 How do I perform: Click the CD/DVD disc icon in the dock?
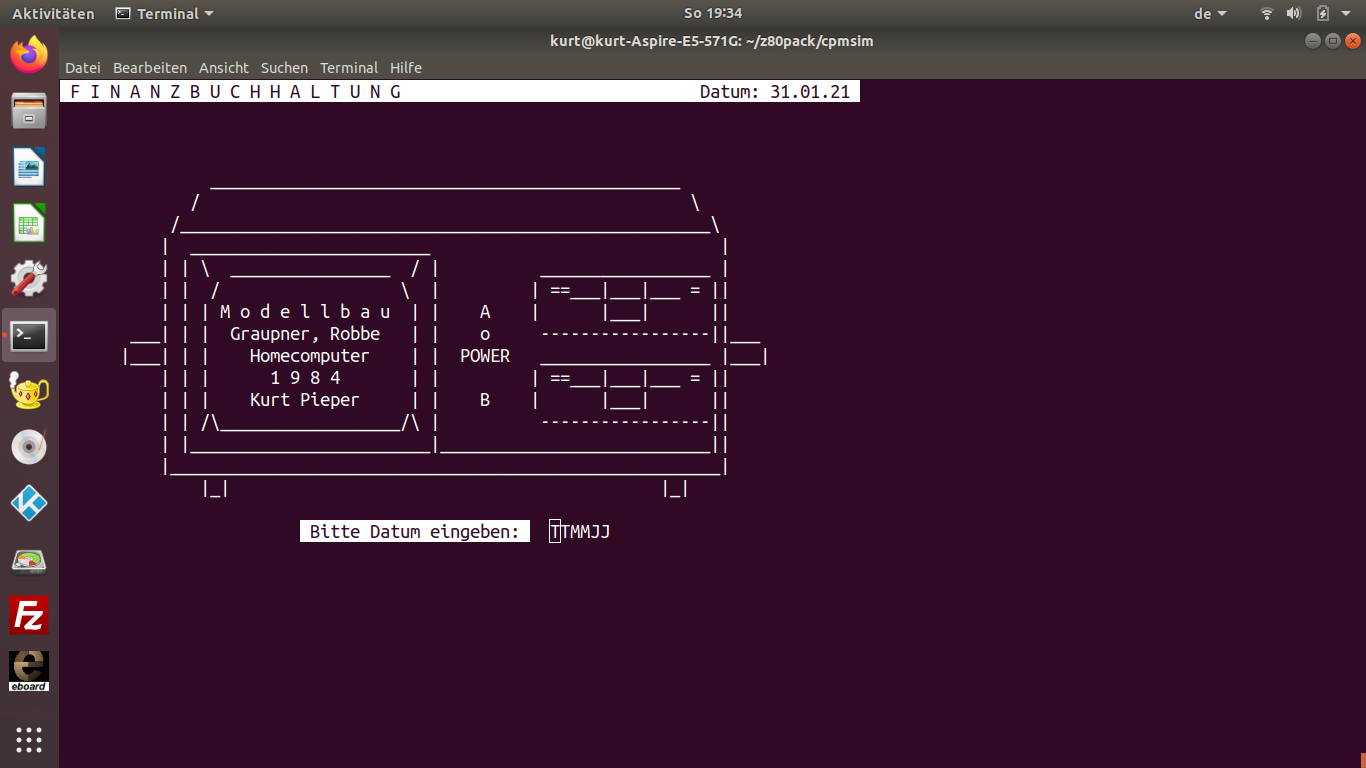[x=29, y=446]
